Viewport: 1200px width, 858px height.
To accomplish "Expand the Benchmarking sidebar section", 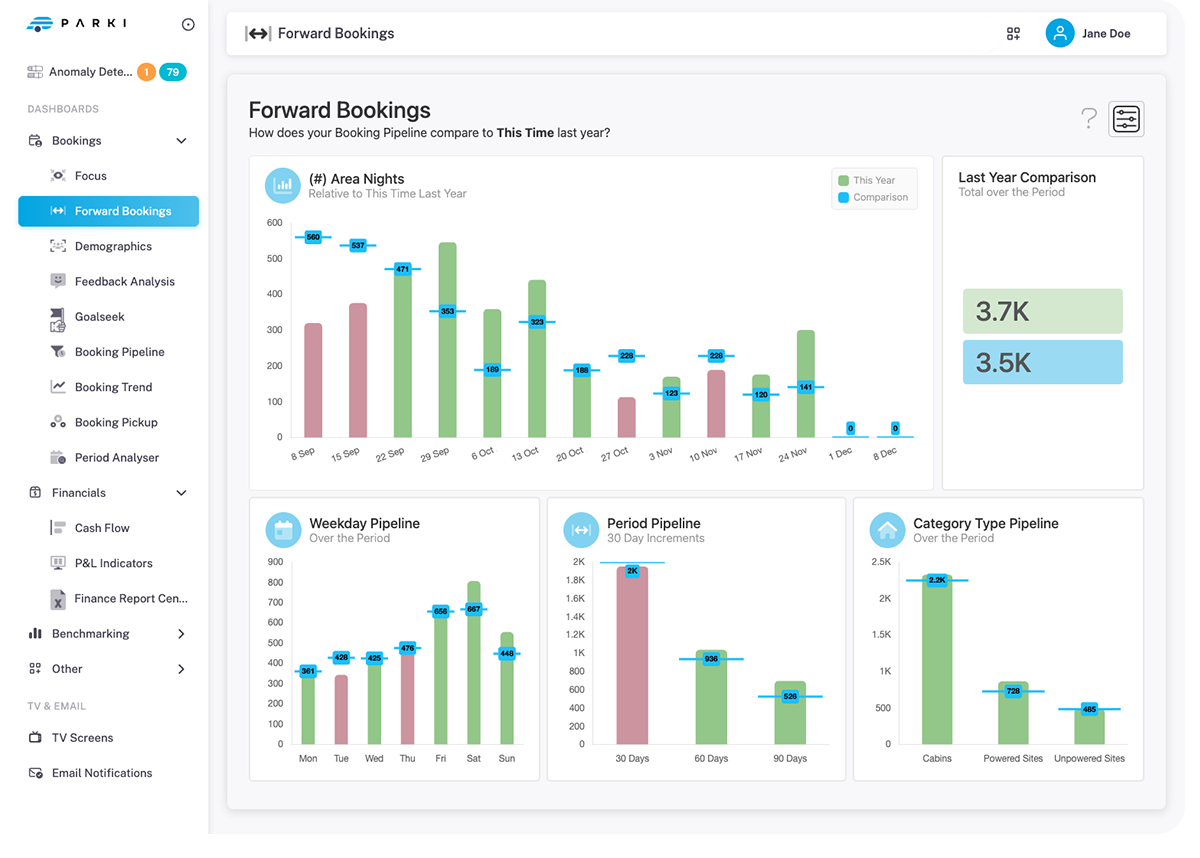I will 181,634.
